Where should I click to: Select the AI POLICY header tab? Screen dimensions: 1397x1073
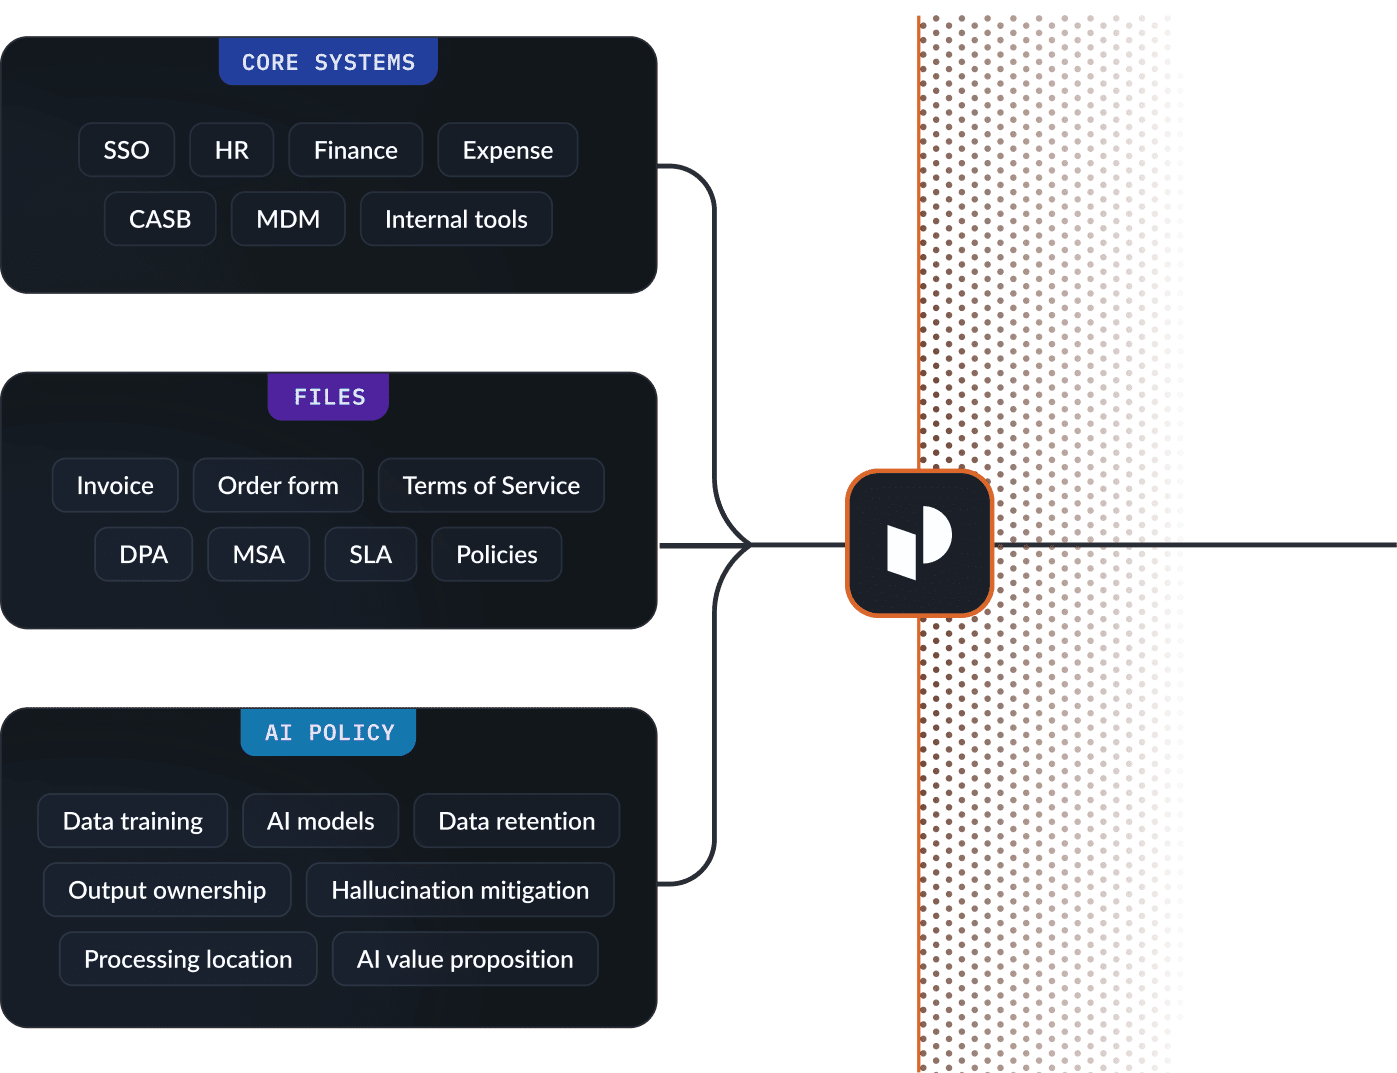click(328, 732)
